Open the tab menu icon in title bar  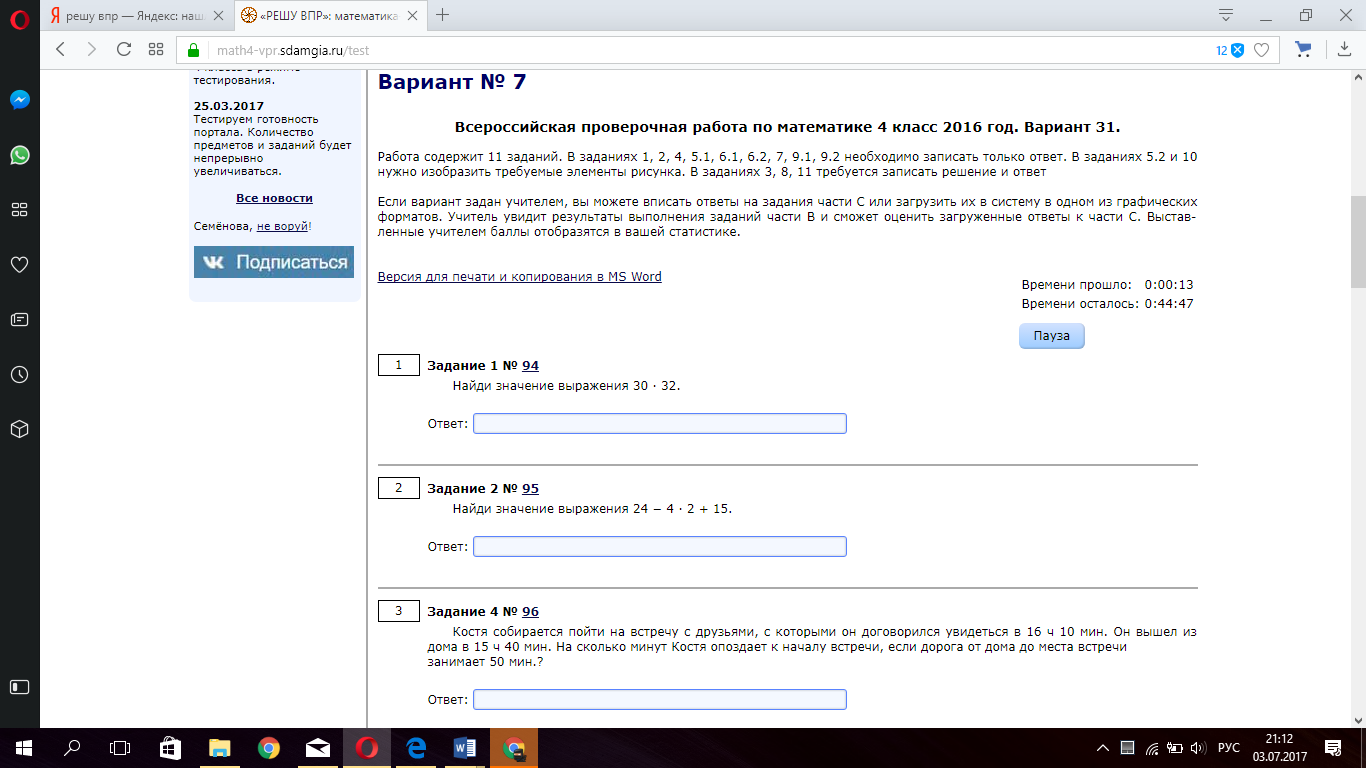coord(1226,15)
